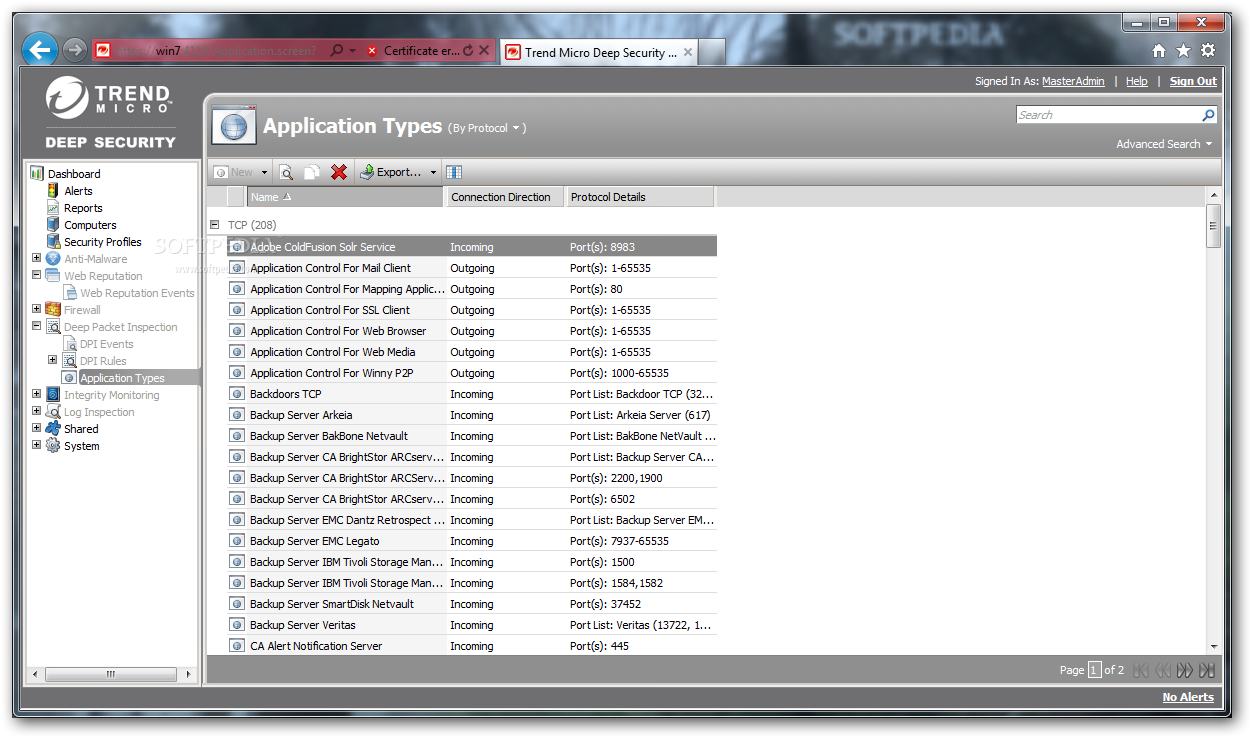Open the Add/Remove Columns icon
The width and height of the screenshot is (1252, 738).
454,172
